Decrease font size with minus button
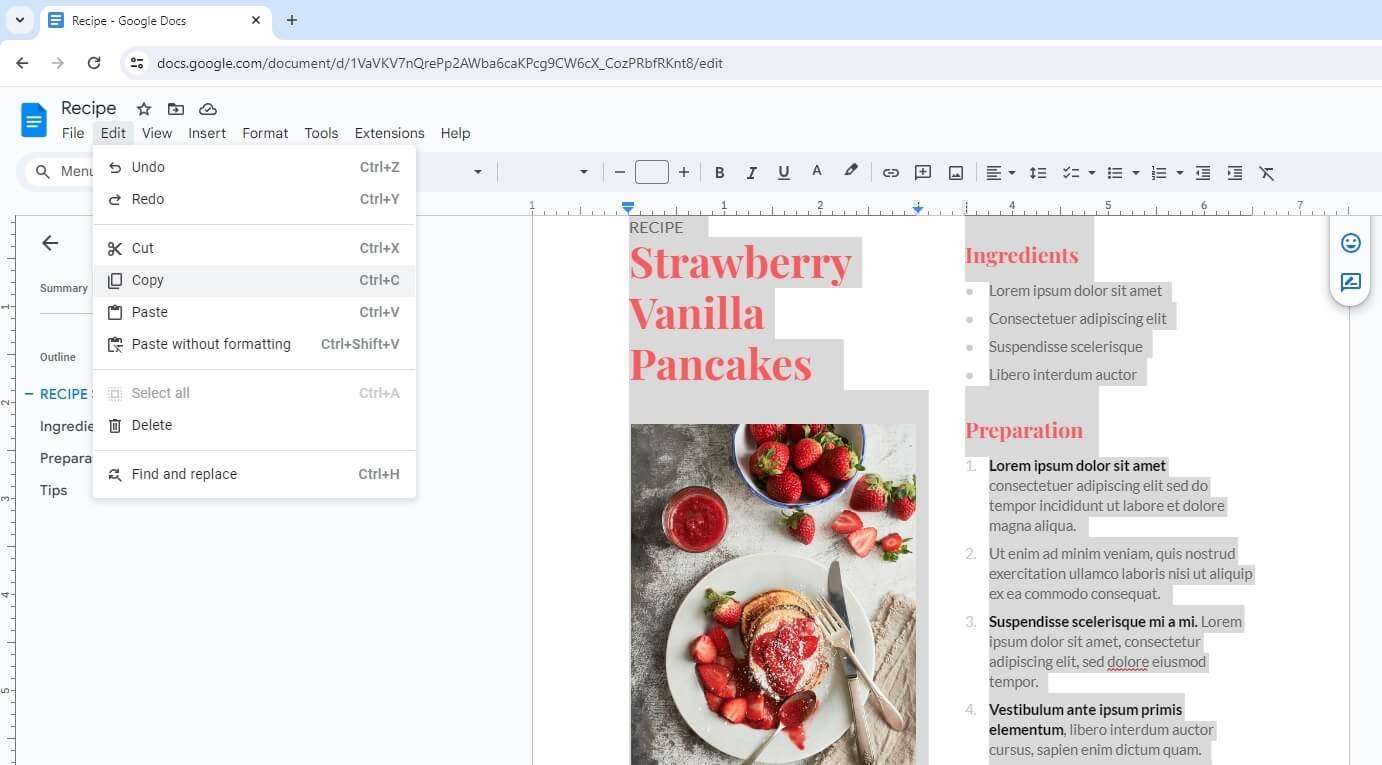 (x=620, y=173)
